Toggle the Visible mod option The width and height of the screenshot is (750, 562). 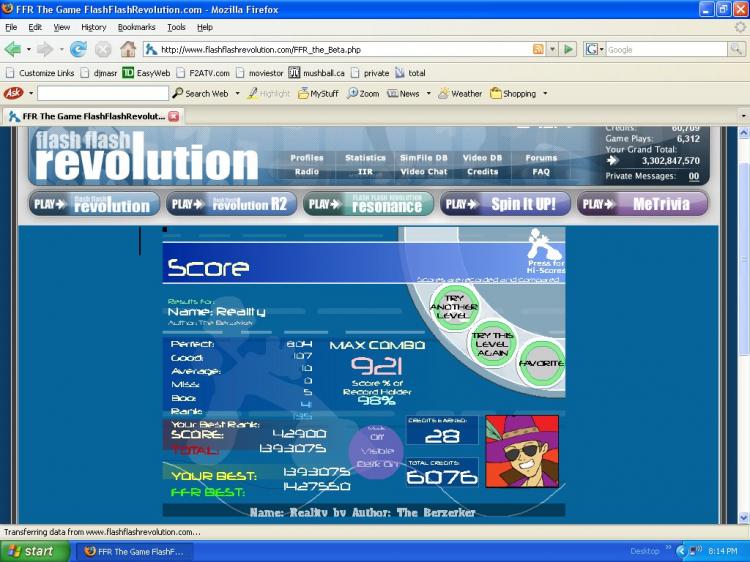(x=377, y=449)
